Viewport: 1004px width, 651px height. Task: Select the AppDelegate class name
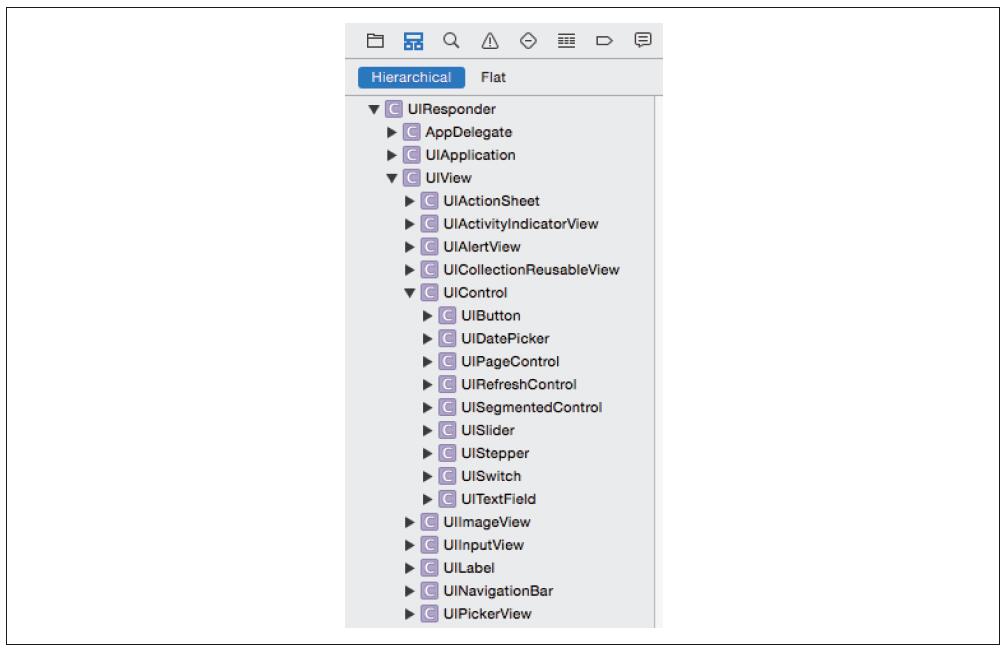pyautogui.click(x=469, y=133)
